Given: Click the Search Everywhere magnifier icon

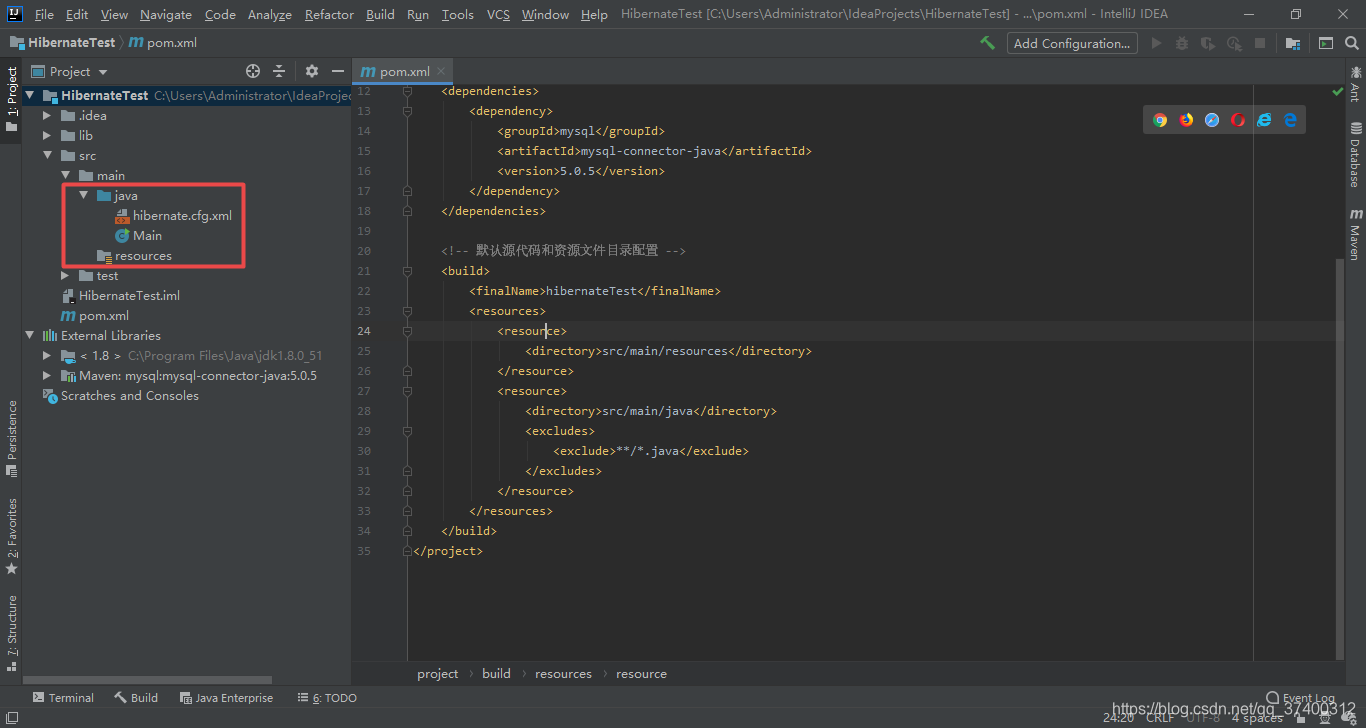Looking at the screenshot, I should point(1352,43).
